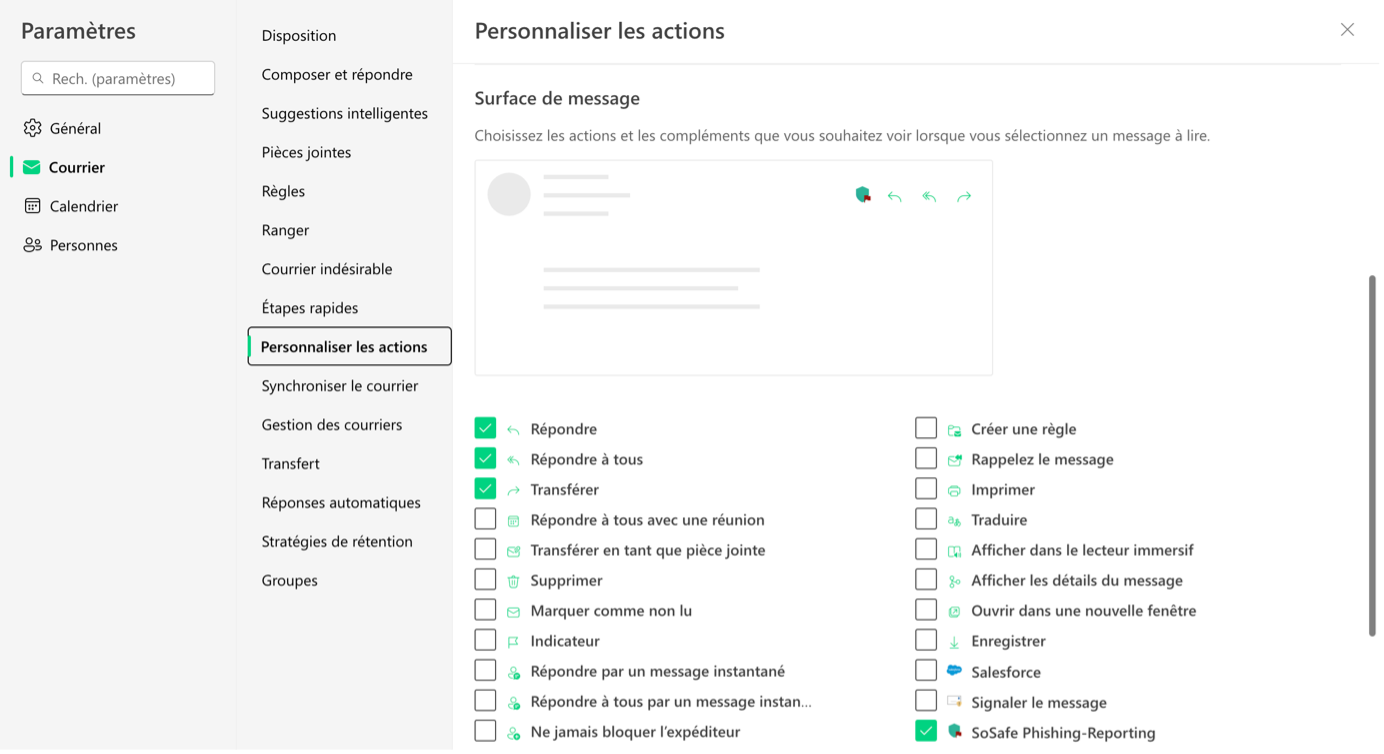
Task: Disable the SoSafe Phishing-Reporting checkbox
Action: pyautogui.click(x=926, y=731)
